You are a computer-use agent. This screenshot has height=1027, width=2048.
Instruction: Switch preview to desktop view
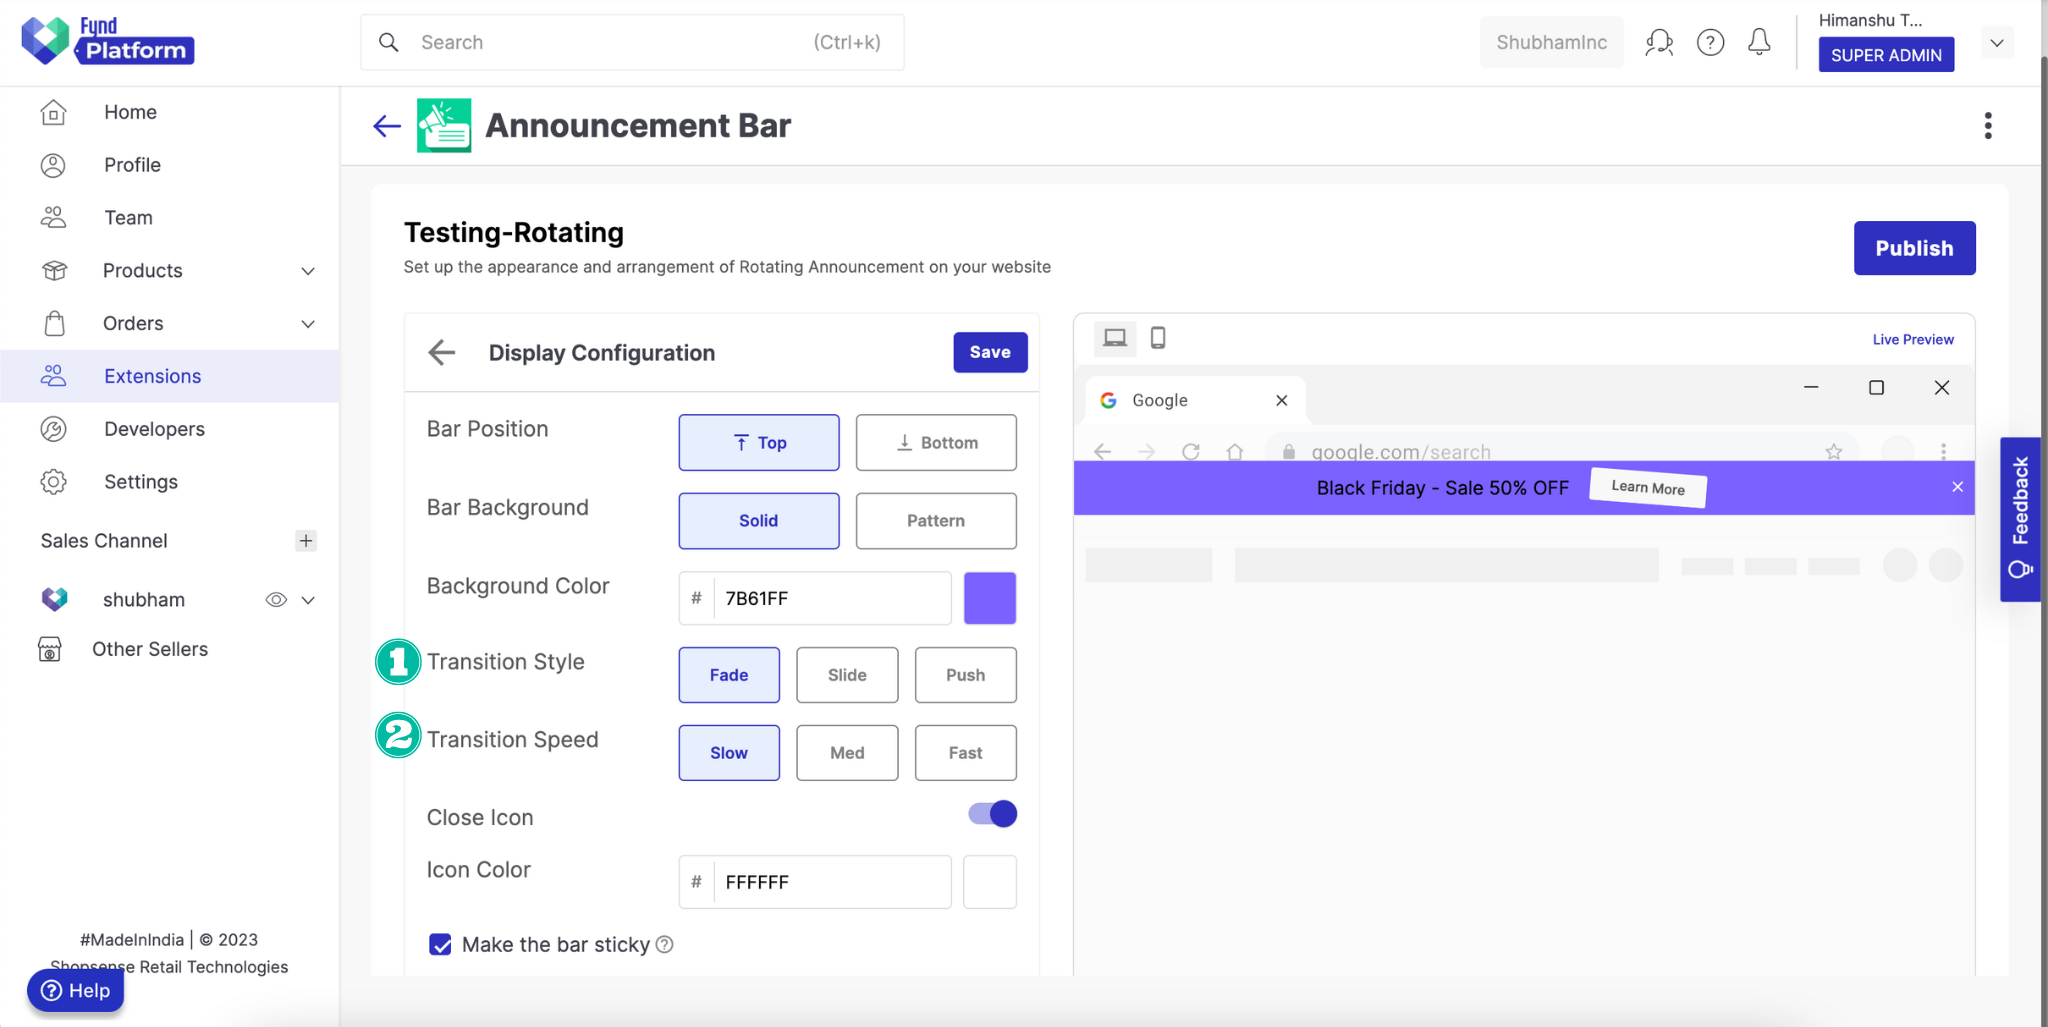click(x=1114, y=338)
